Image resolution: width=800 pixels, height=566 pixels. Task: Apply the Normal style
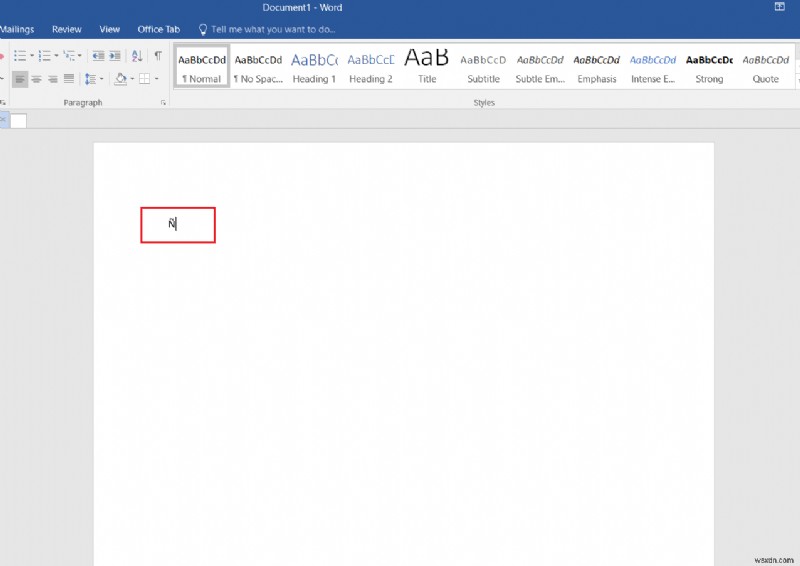[202, 67]
